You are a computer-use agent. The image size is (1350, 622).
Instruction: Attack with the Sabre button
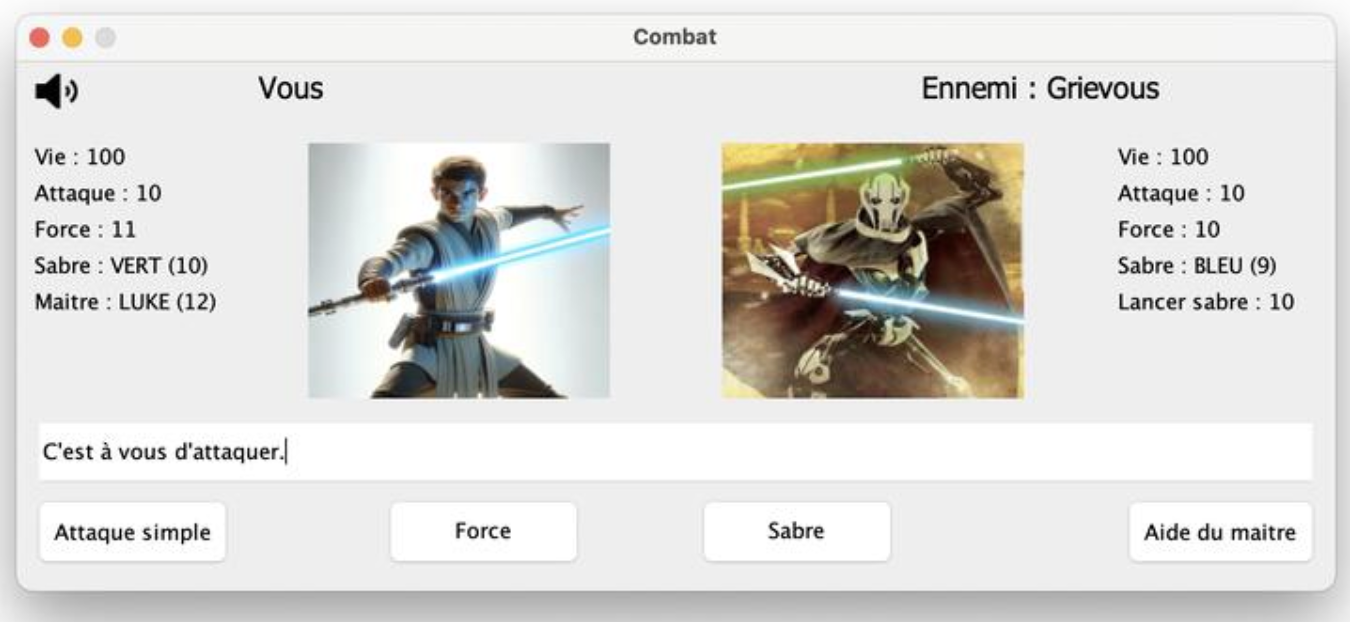[x=796, y=531]
